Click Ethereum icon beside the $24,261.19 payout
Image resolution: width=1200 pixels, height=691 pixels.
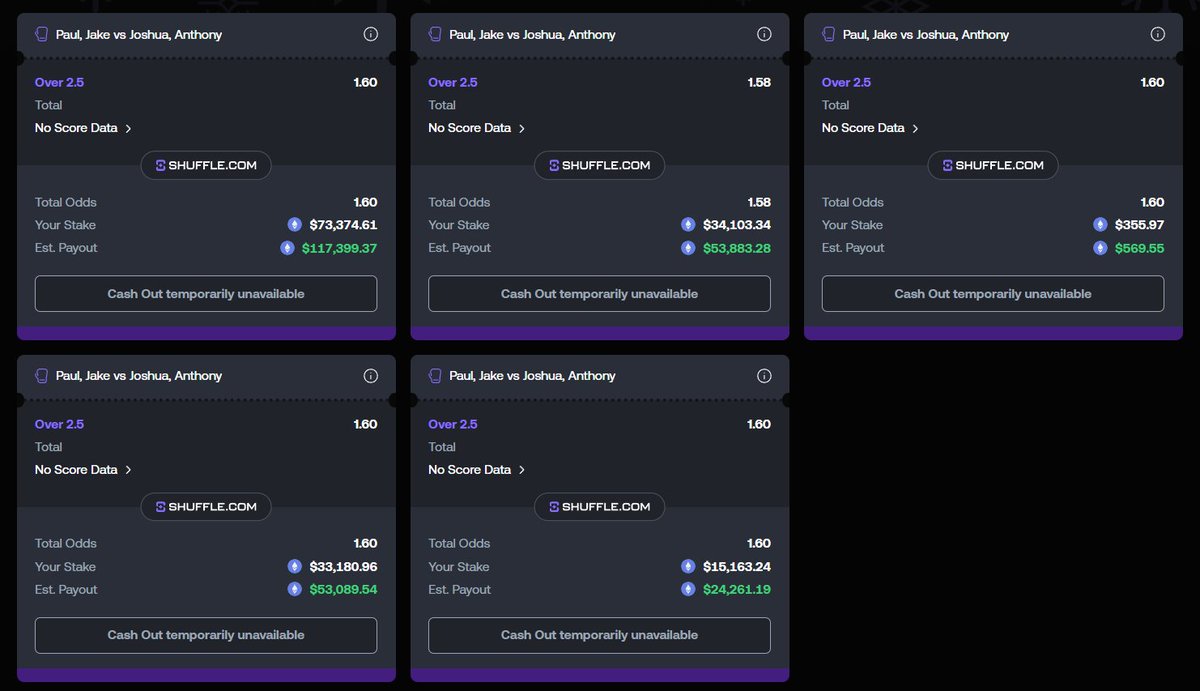688,589
